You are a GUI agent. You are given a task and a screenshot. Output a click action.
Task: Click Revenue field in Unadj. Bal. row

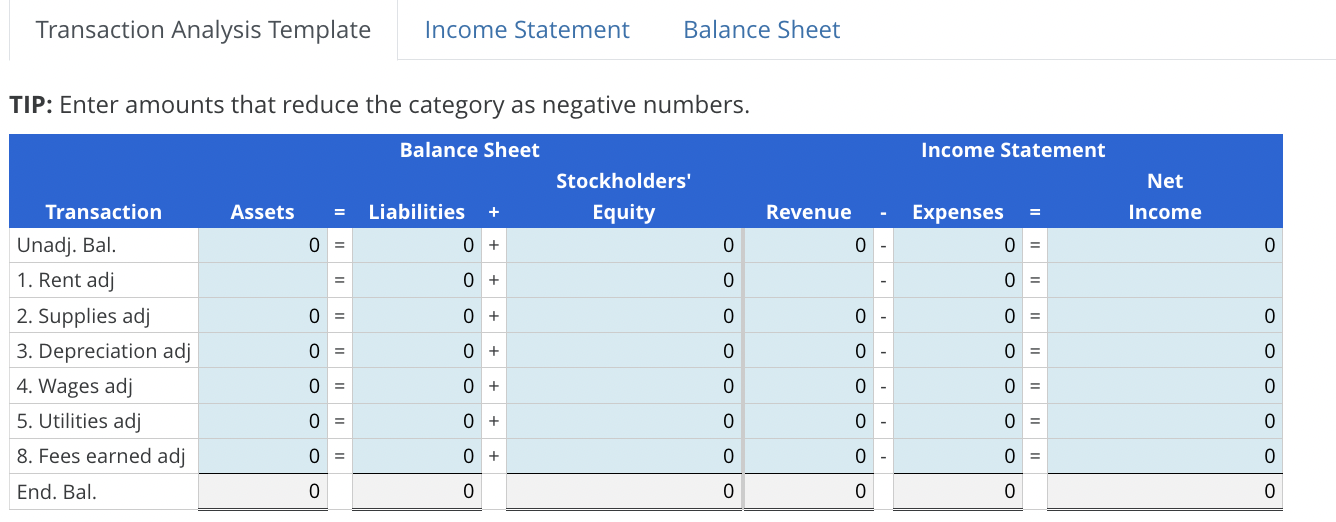tap(808, 245)
